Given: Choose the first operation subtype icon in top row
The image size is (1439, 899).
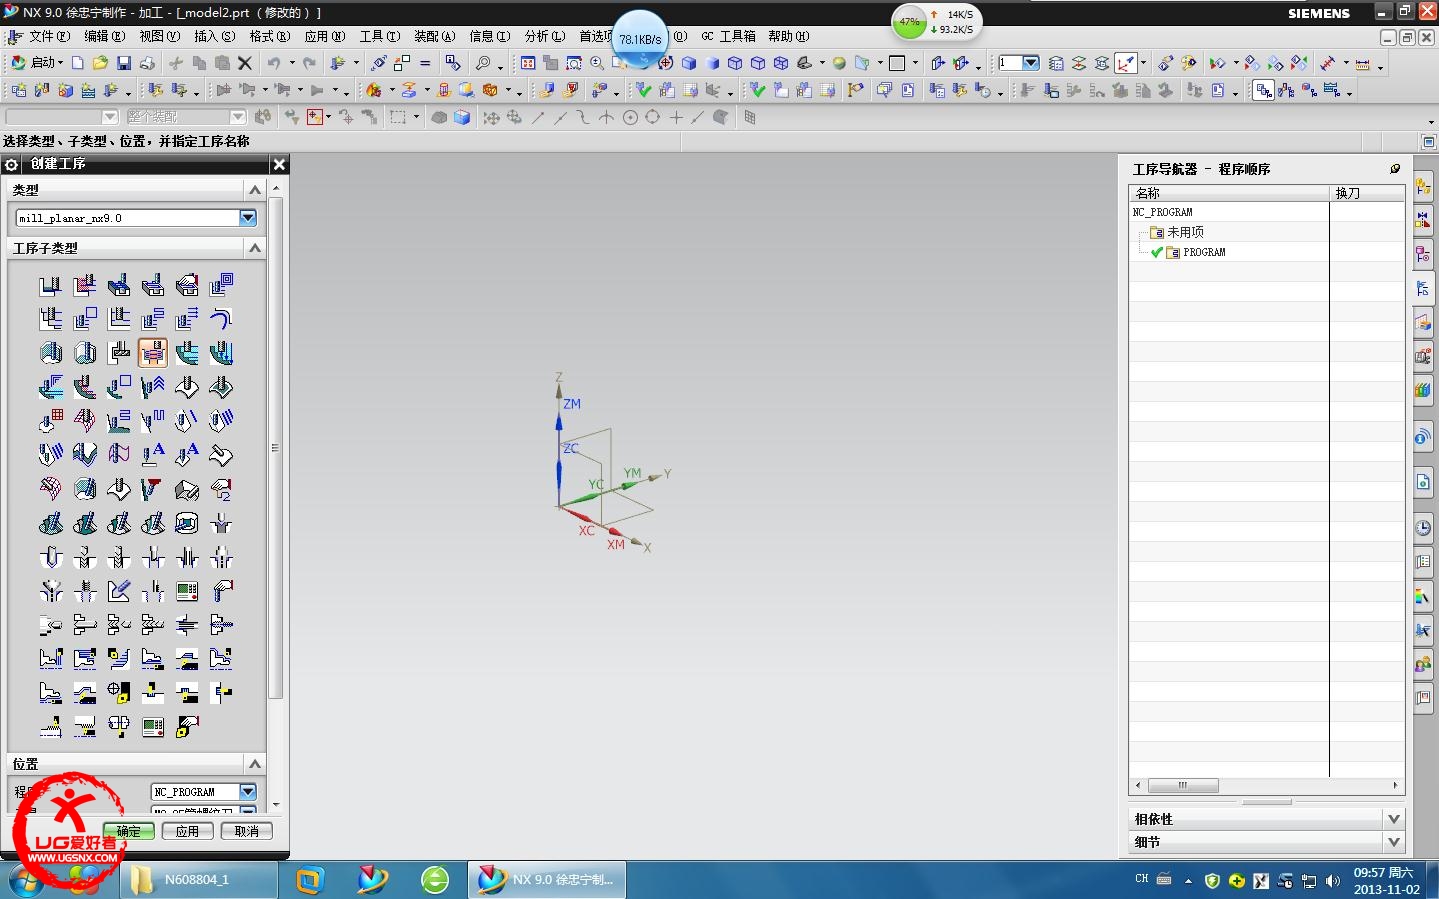Looking at the screenshot, I should pos(50,286).
